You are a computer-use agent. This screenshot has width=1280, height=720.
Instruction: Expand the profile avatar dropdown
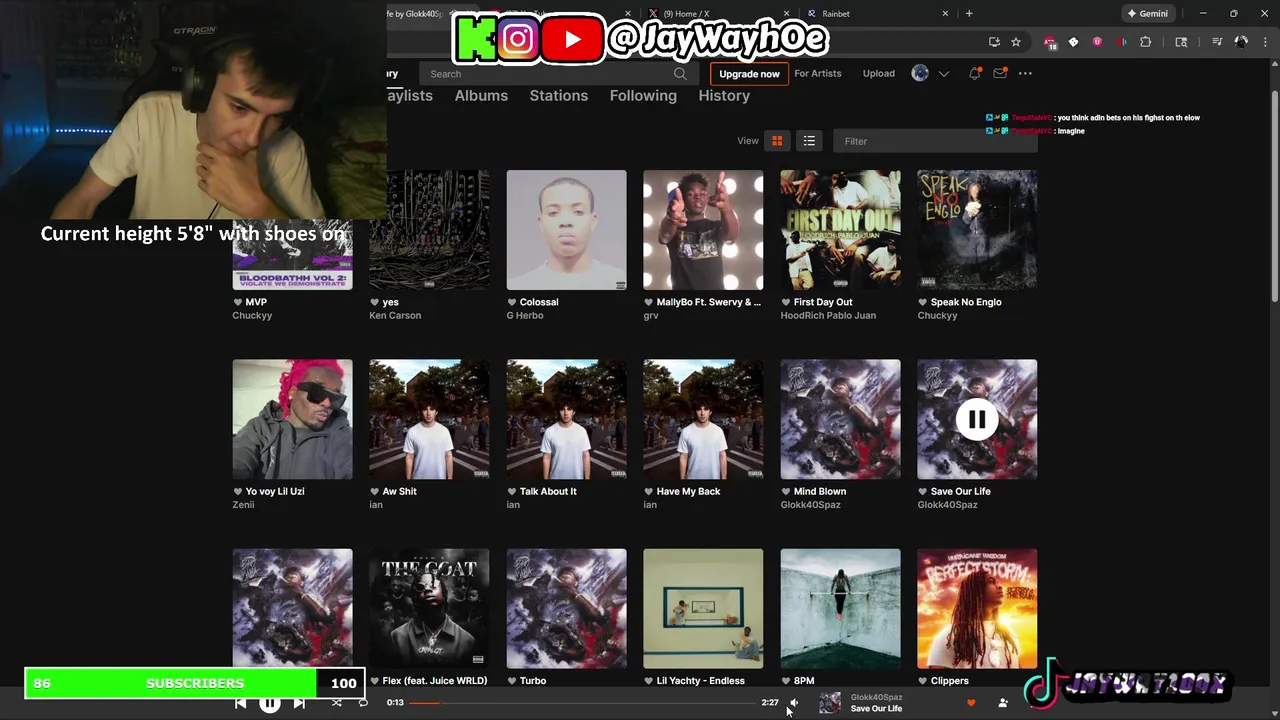(x=943, y=73)
